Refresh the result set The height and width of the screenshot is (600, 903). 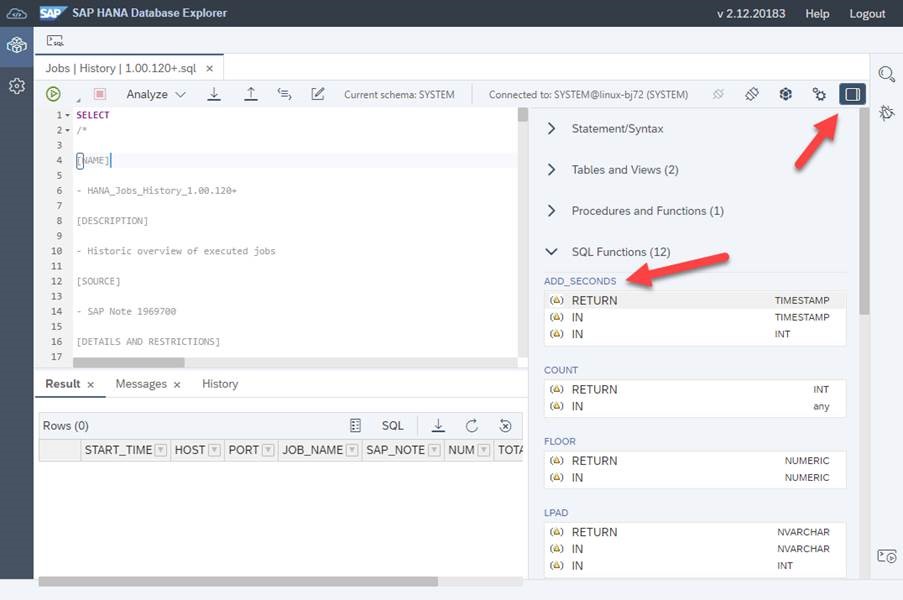472,426
